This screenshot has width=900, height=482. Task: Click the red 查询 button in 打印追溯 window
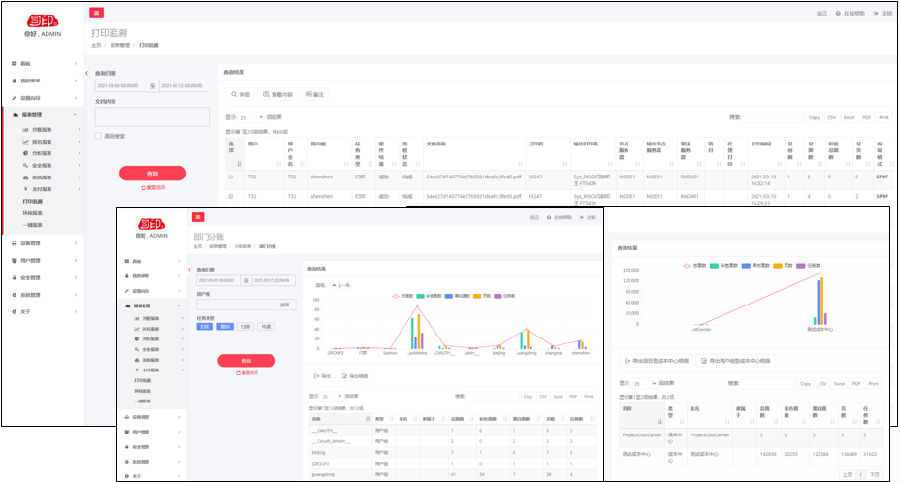153,173
